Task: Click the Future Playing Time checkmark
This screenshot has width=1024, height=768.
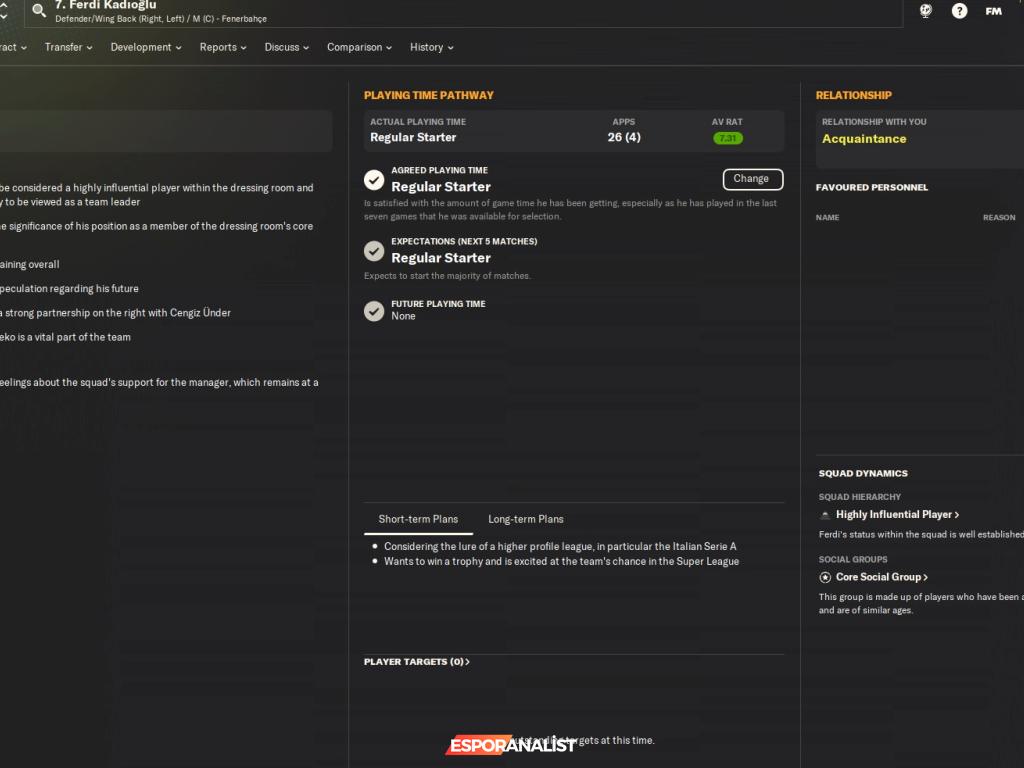Action: pos(374,311)
